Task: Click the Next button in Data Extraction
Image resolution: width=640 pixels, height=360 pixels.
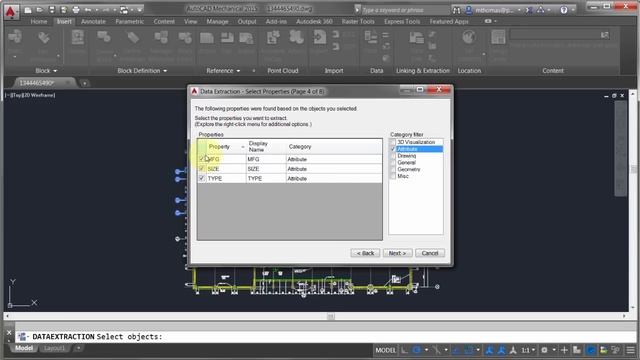Action: pyautogui.click(x=397, y=253)
